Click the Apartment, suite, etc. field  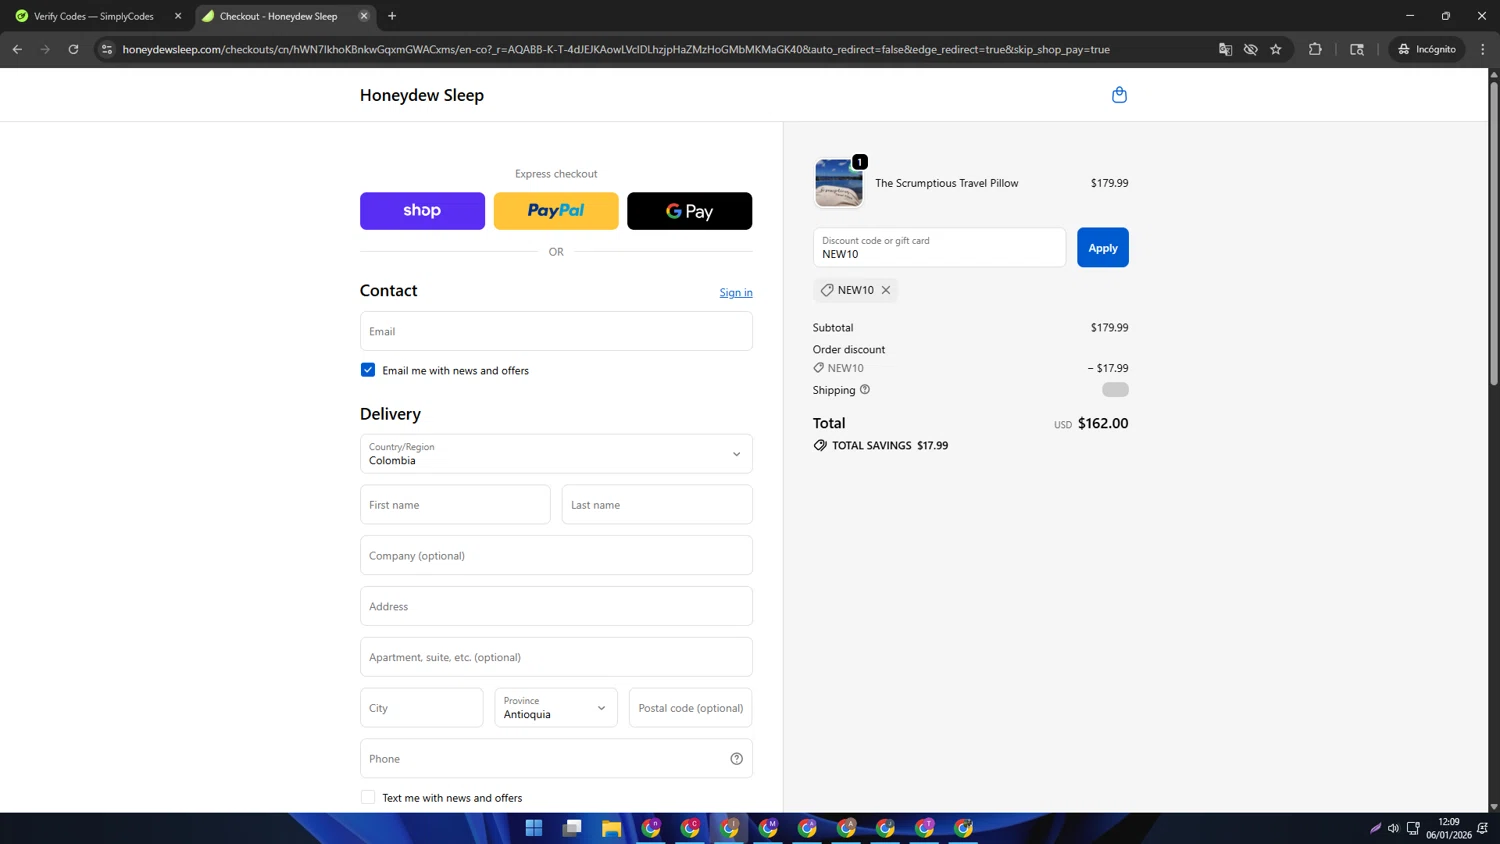click(x=556, y=657)
